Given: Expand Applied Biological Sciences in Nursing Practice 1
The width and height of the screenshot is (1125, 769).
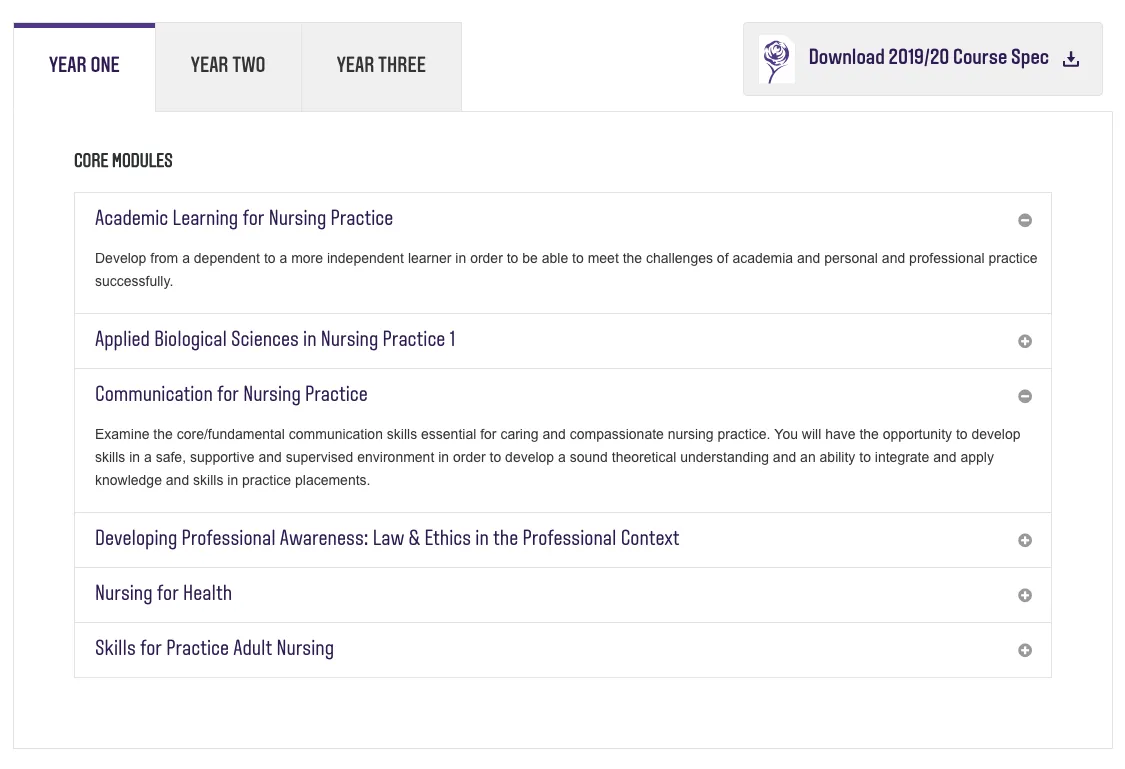Looking at the screenshot, I should [275, 340].
